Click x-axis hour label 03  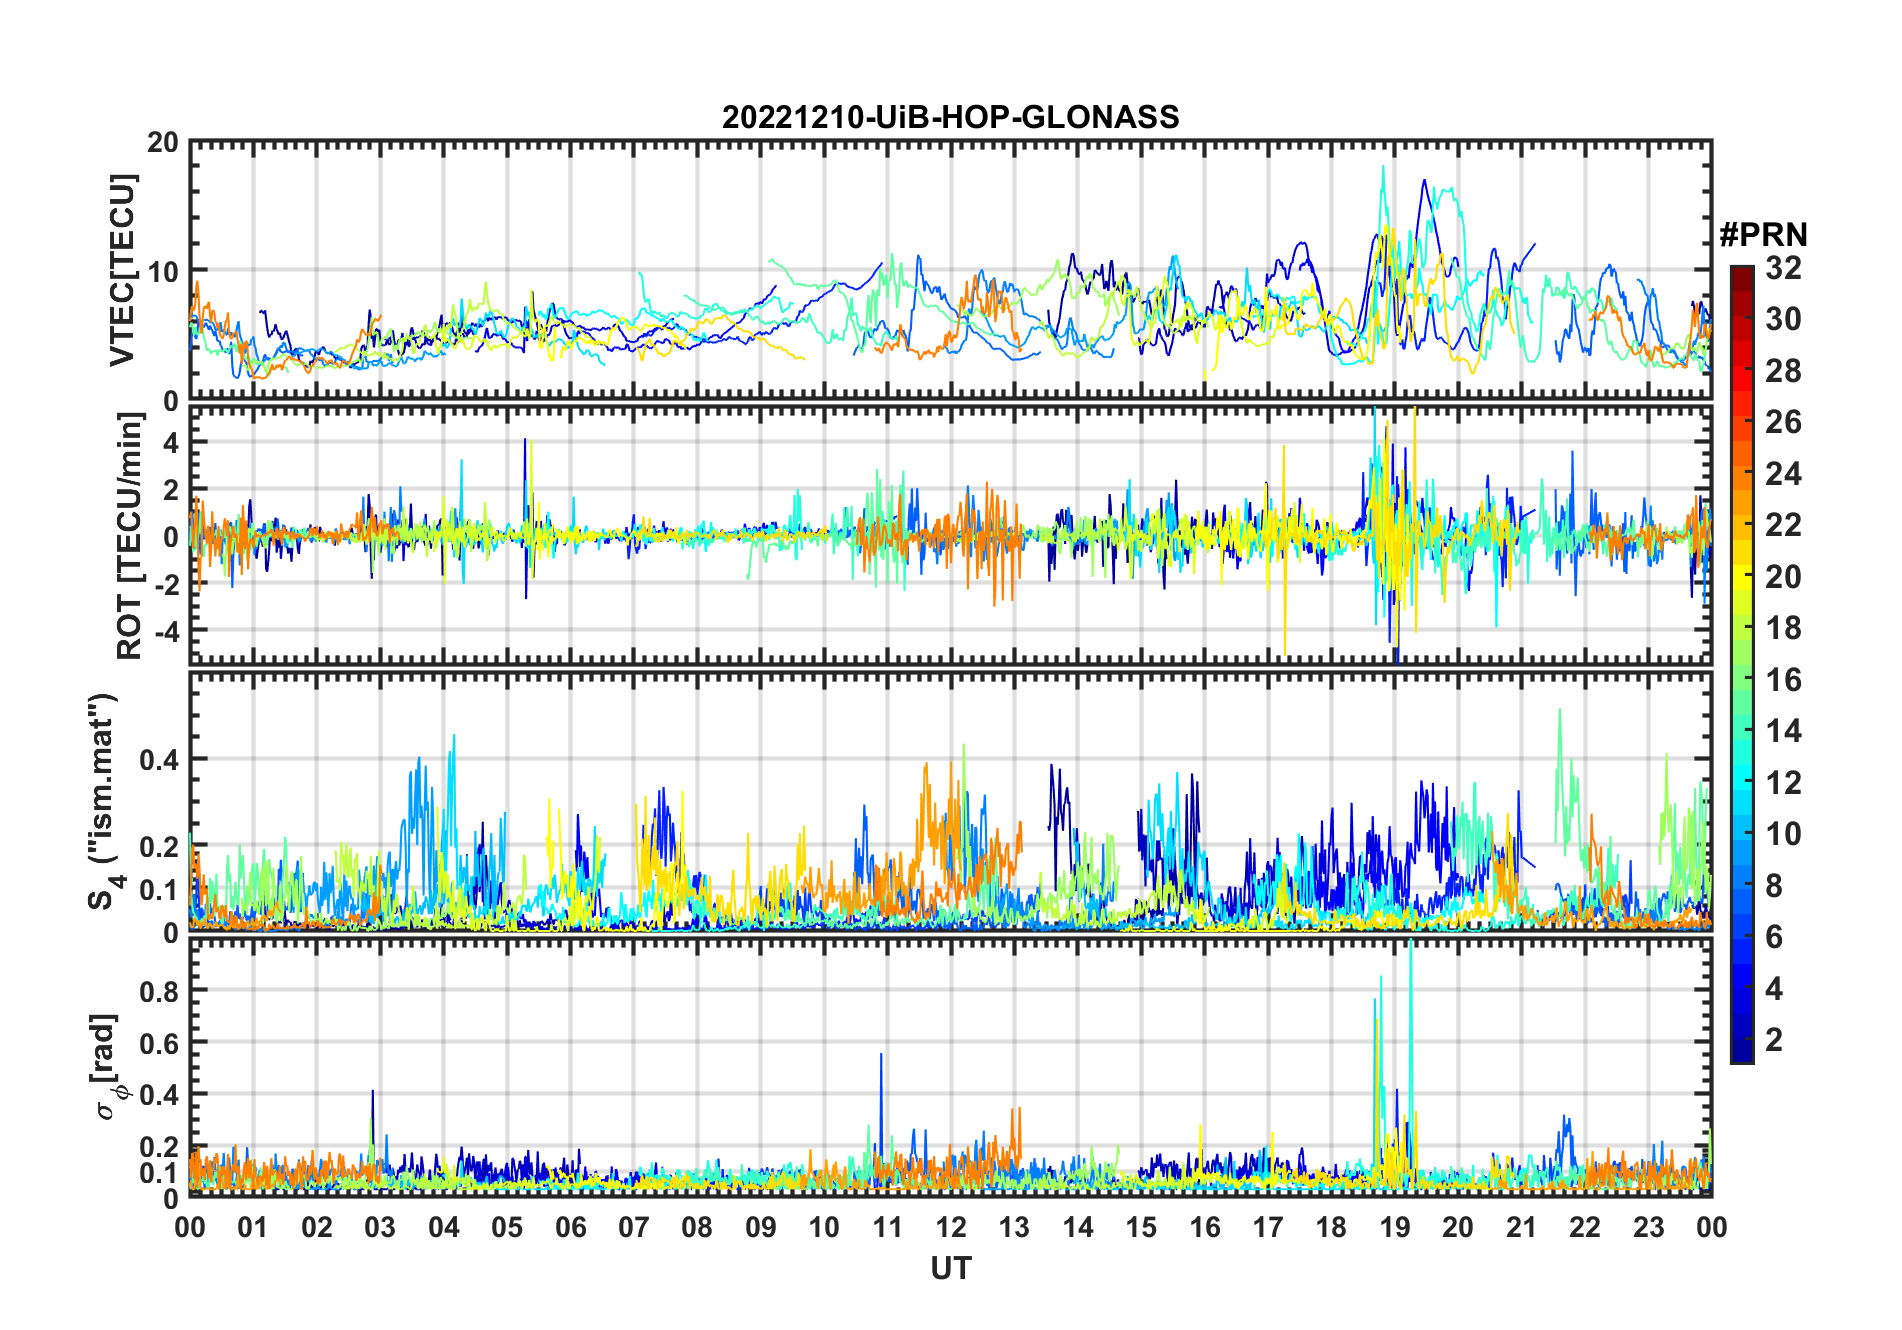pos(380,1228)
